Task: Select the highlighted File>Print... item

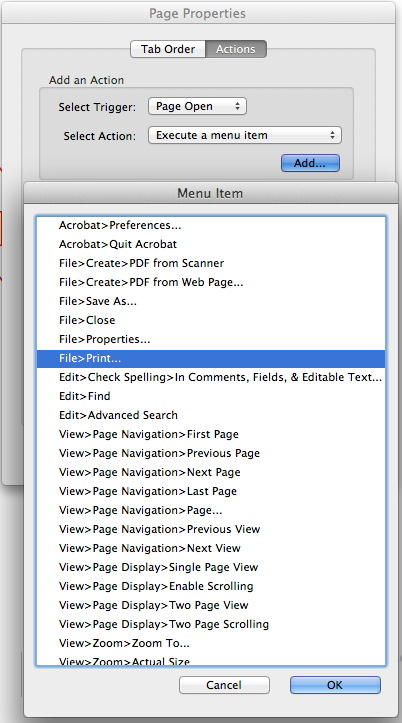Action: 211,358
